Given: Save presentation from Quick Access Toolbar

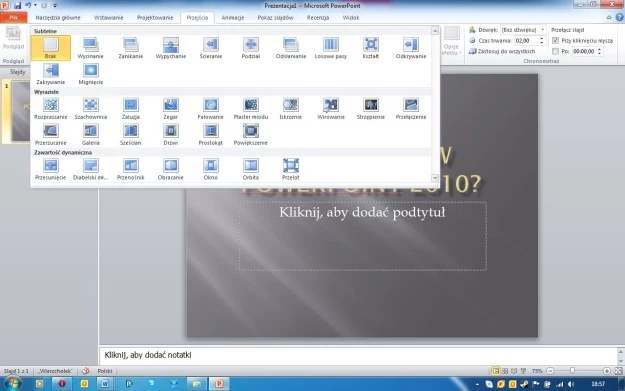Looking at the screenshot, I should [x=18, y=6].
